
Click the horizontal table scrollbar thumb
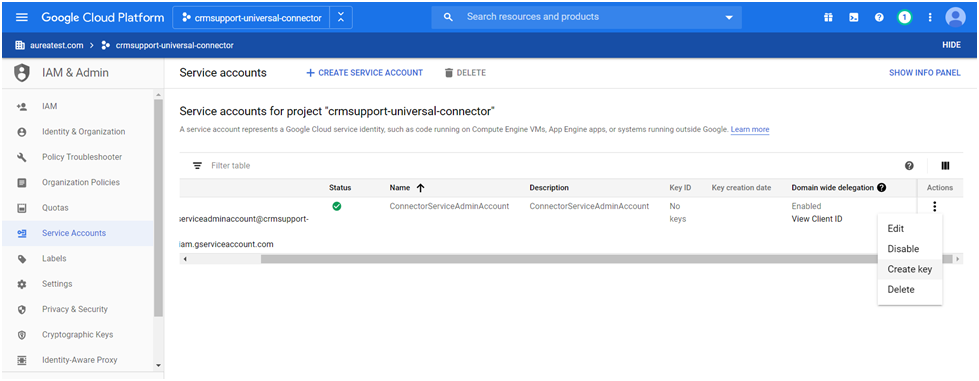point(607,259)
